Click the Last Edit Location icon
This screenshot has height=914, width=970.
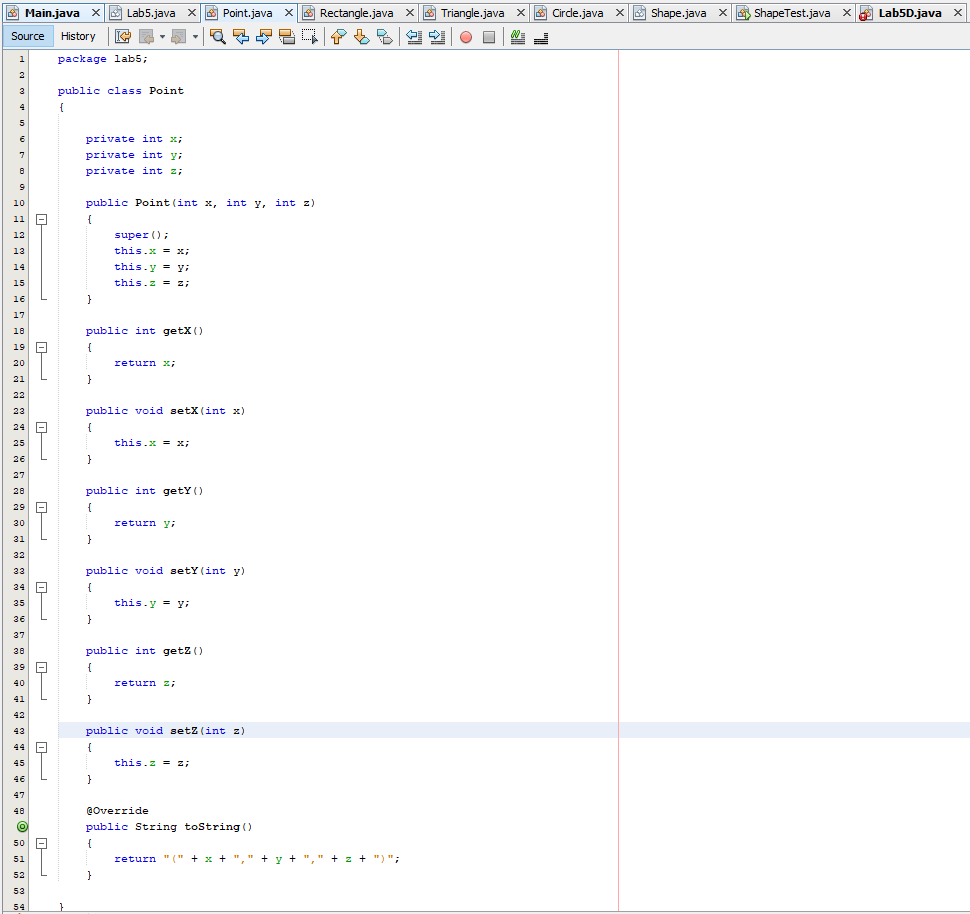coord(120,36)
